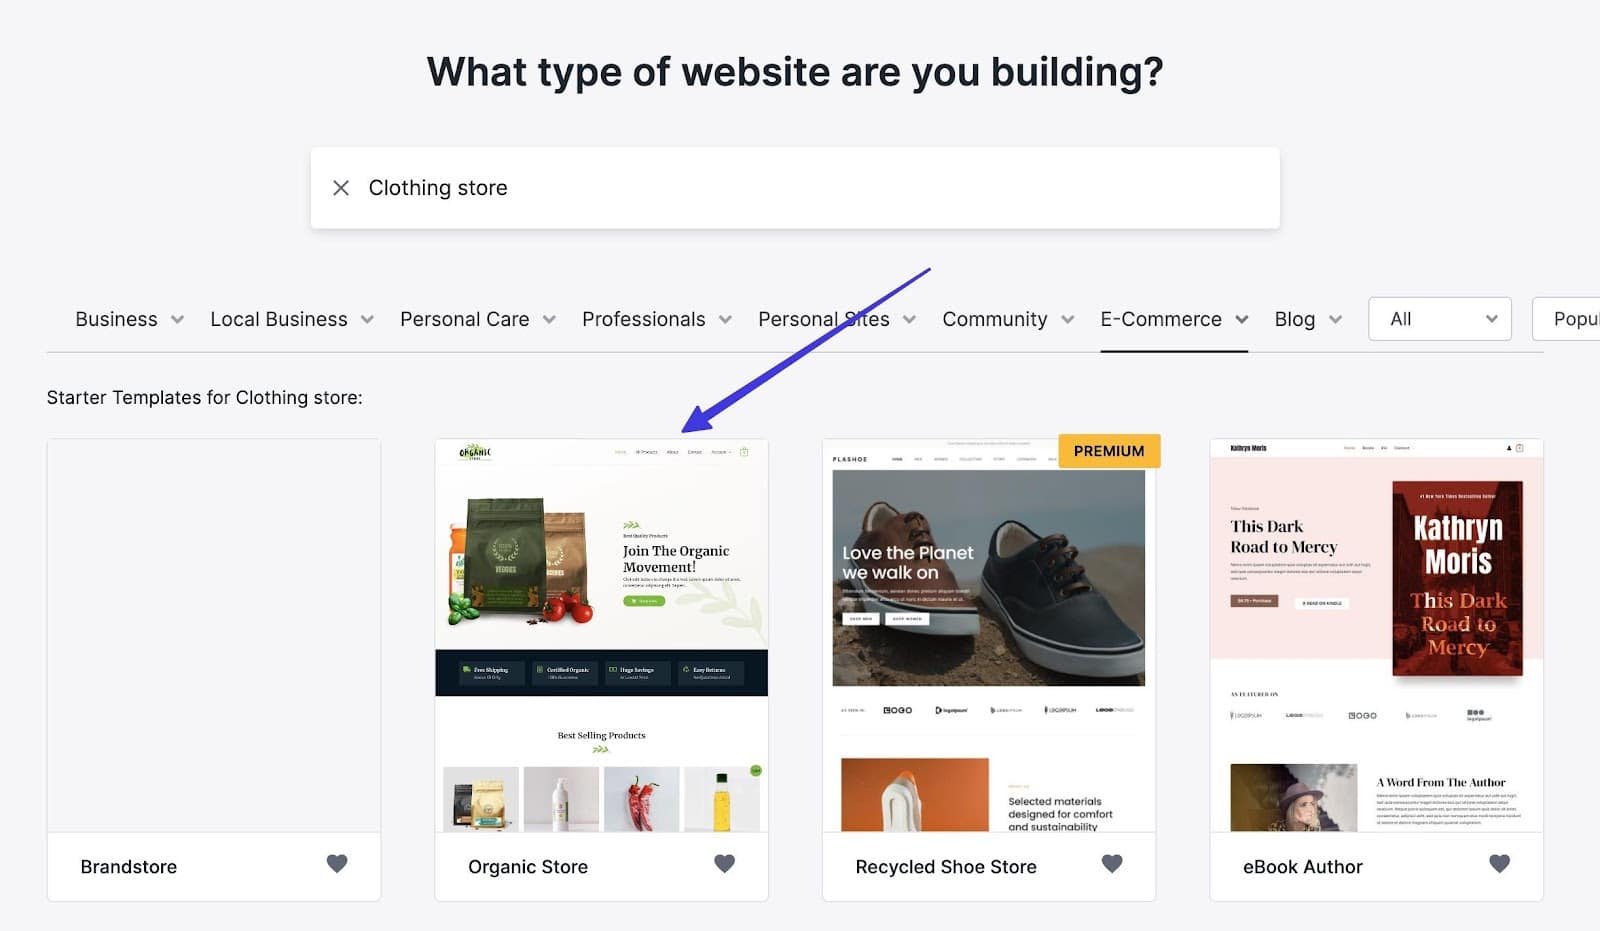The width and height of the screenshot is (1600, 931).
Task: Expand the Community chevron arrow
Action: point(1067,320)
